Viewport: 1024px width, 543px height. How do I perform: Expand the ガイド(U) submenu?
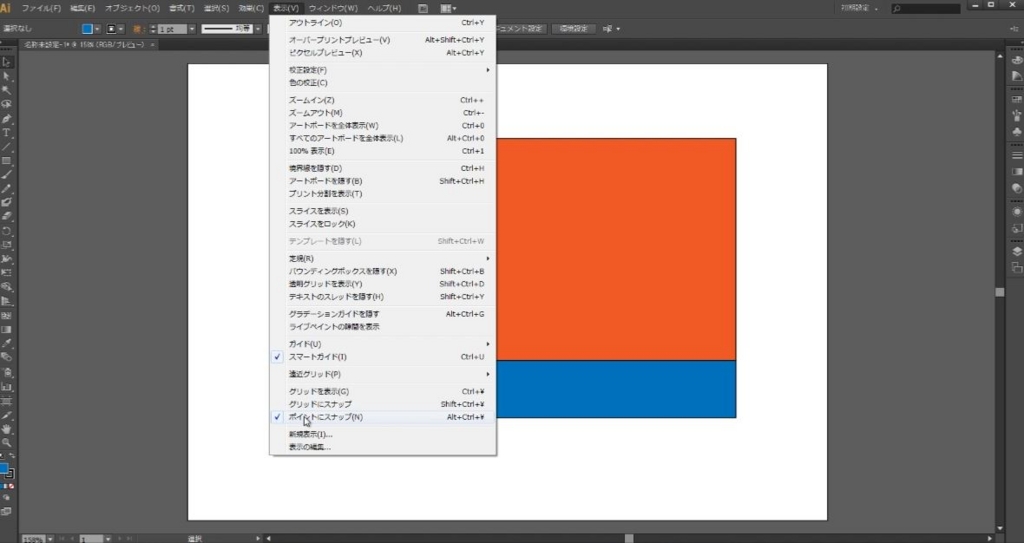pos(383,344)
